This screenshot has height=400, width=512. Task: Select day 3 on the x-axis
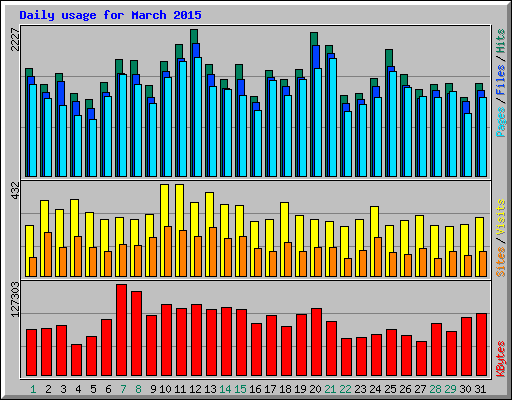63,389
